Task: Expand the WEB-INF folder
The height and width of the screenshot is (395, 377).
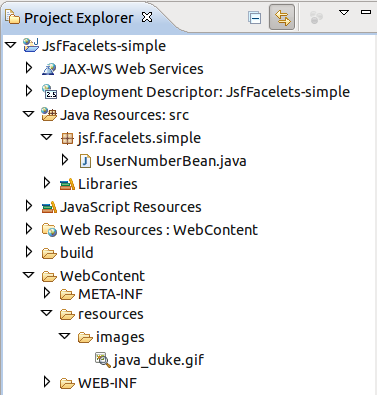Action: tap(47, 382)
